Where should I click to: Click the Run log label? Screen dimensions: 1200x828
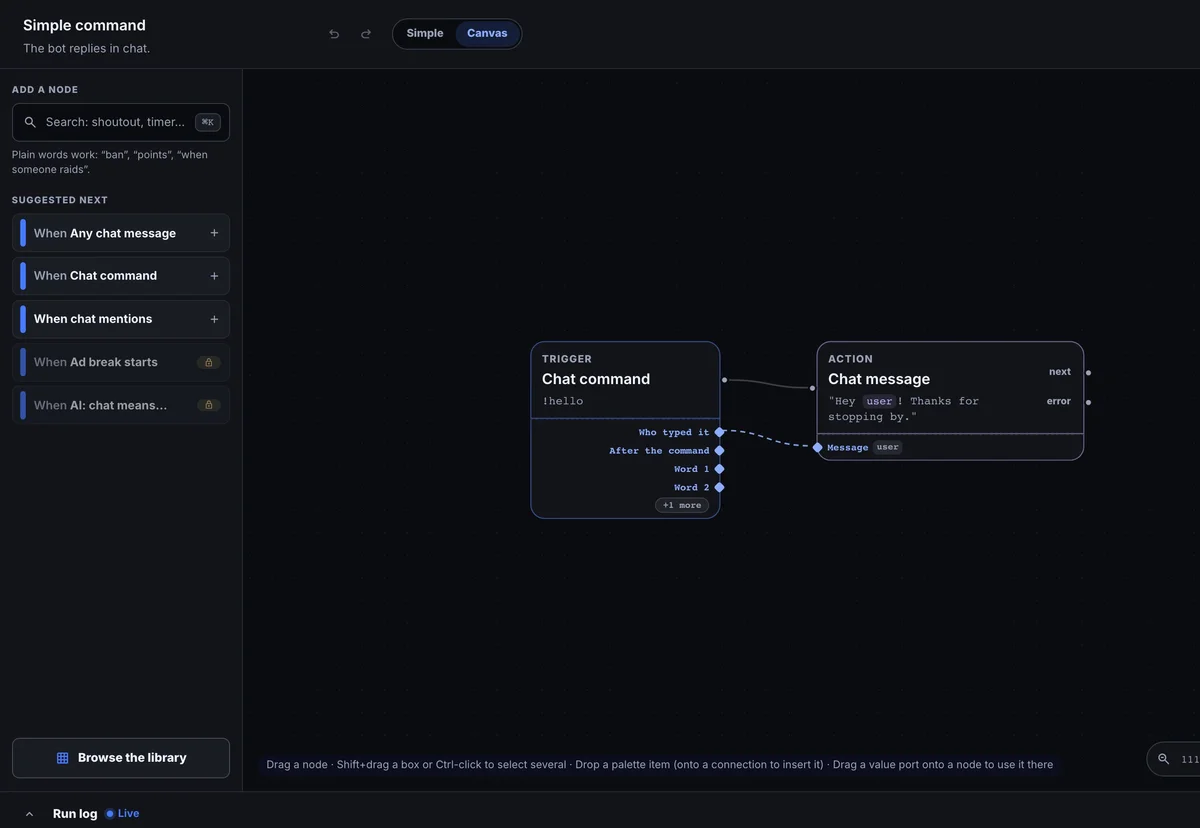click(x=75, y=814)
